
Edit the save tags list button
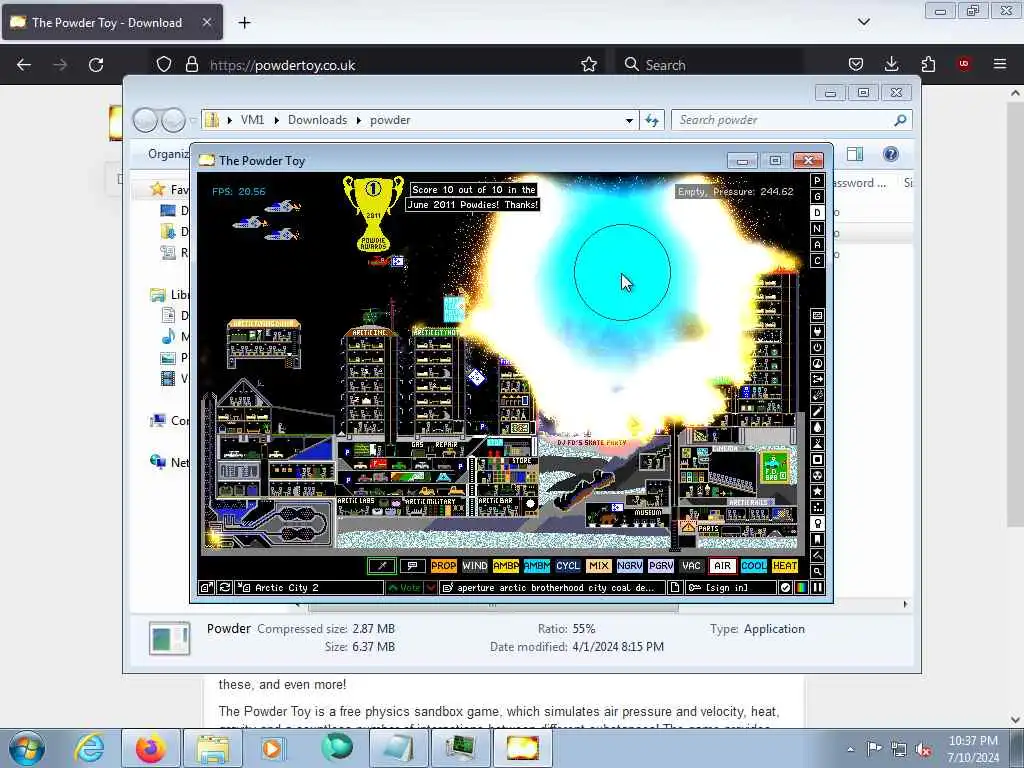[x=552, y=588]
